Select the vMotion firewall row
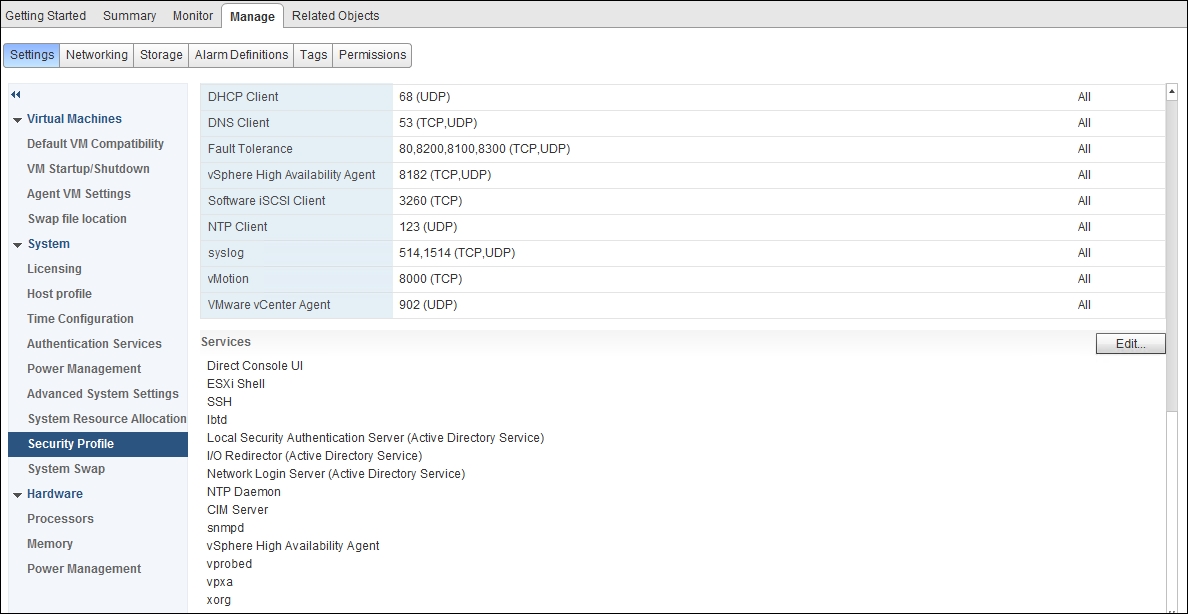 tap(683, 278)
